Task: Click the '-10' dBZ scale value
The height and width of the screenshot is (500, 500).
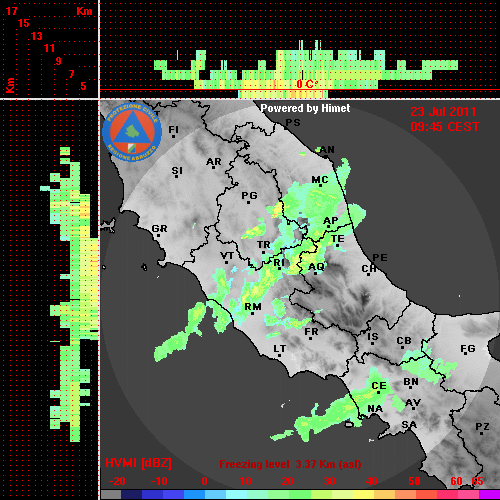Action: click(x=159, y=481)
